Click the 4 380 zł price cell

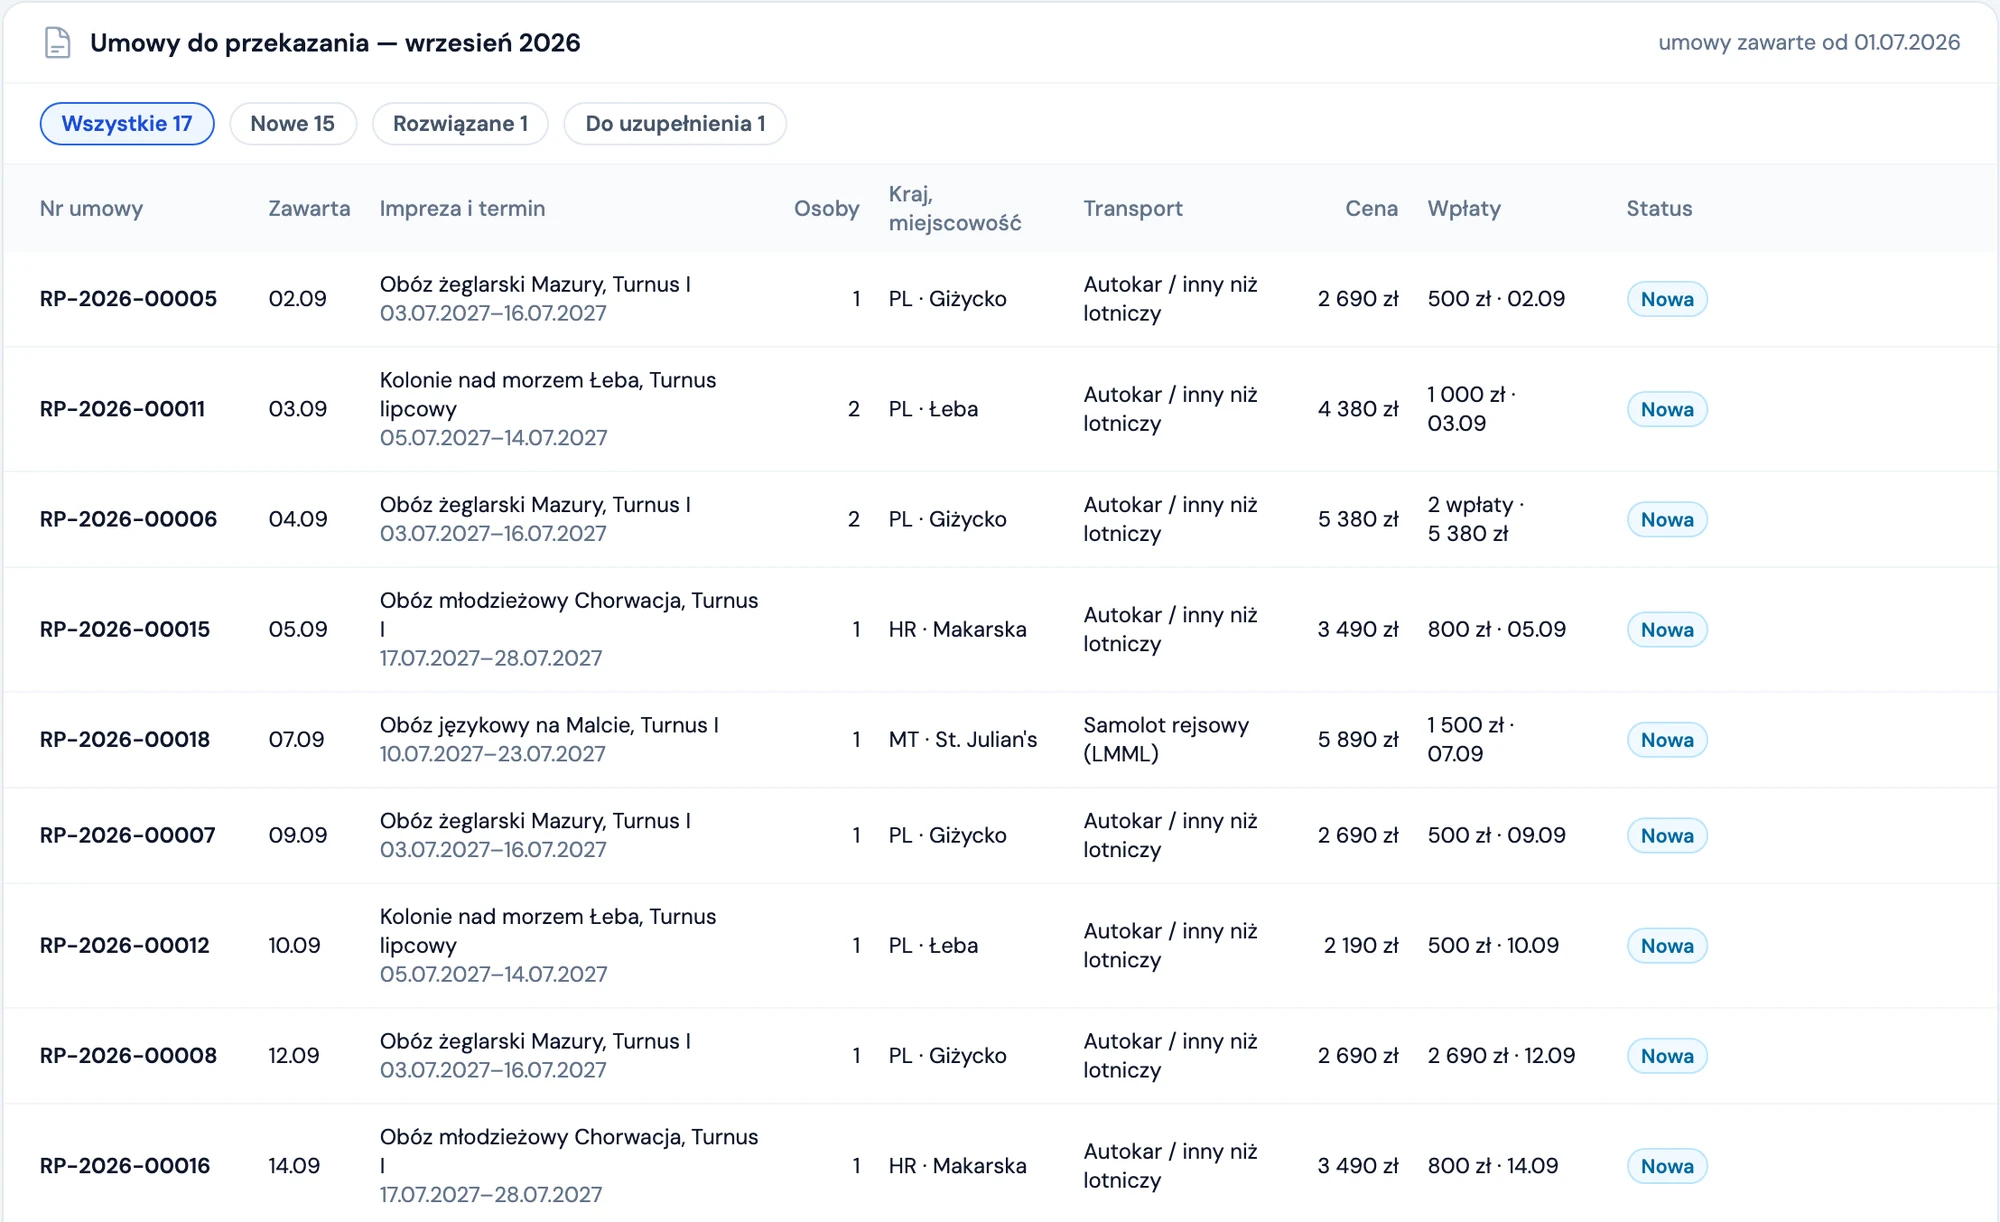click(1358, 409)
